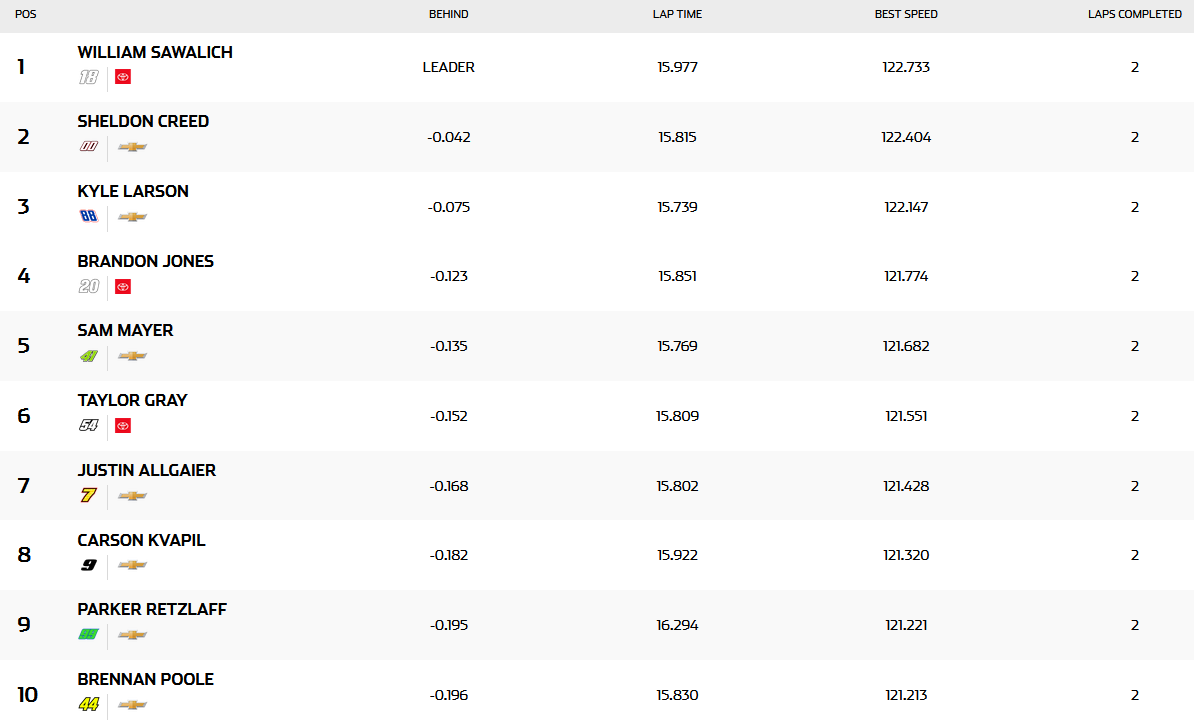Select Sheldon Creed's 122.404 best speed cell

[906, 137]
